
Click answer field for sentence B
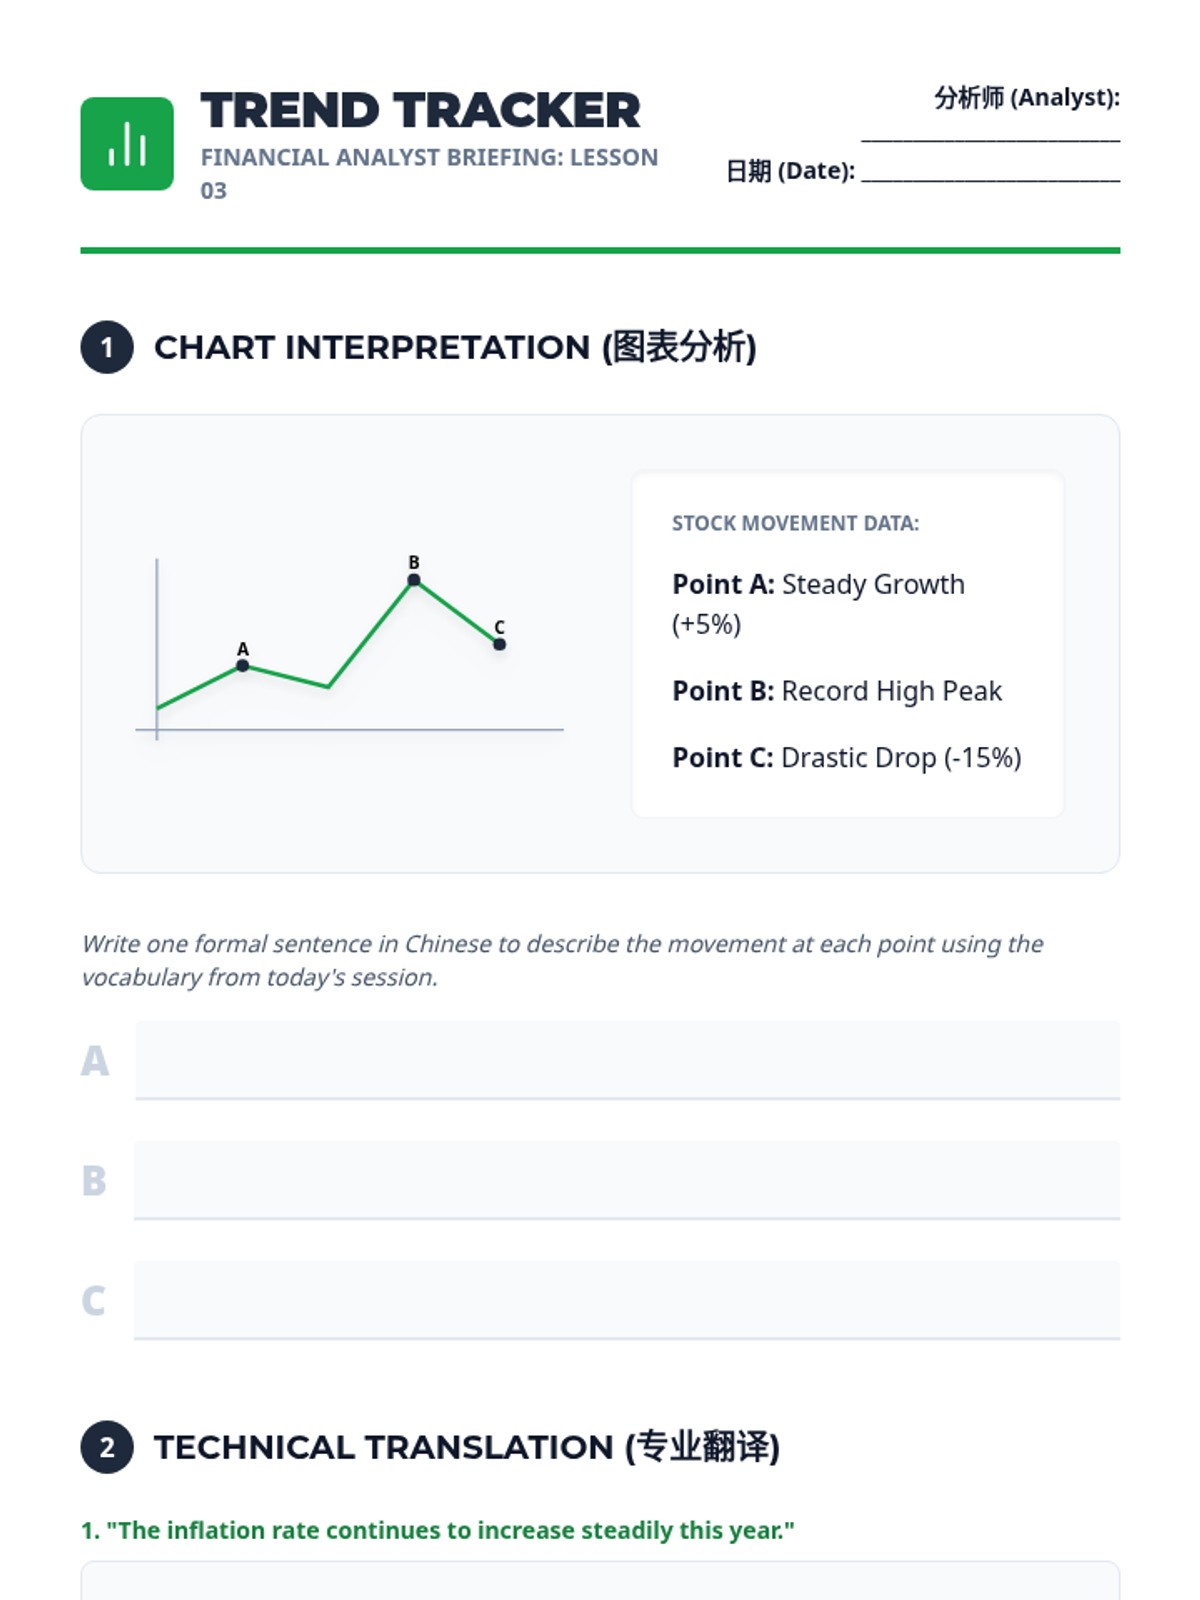pyautogui.click(x=627, y=1180)
